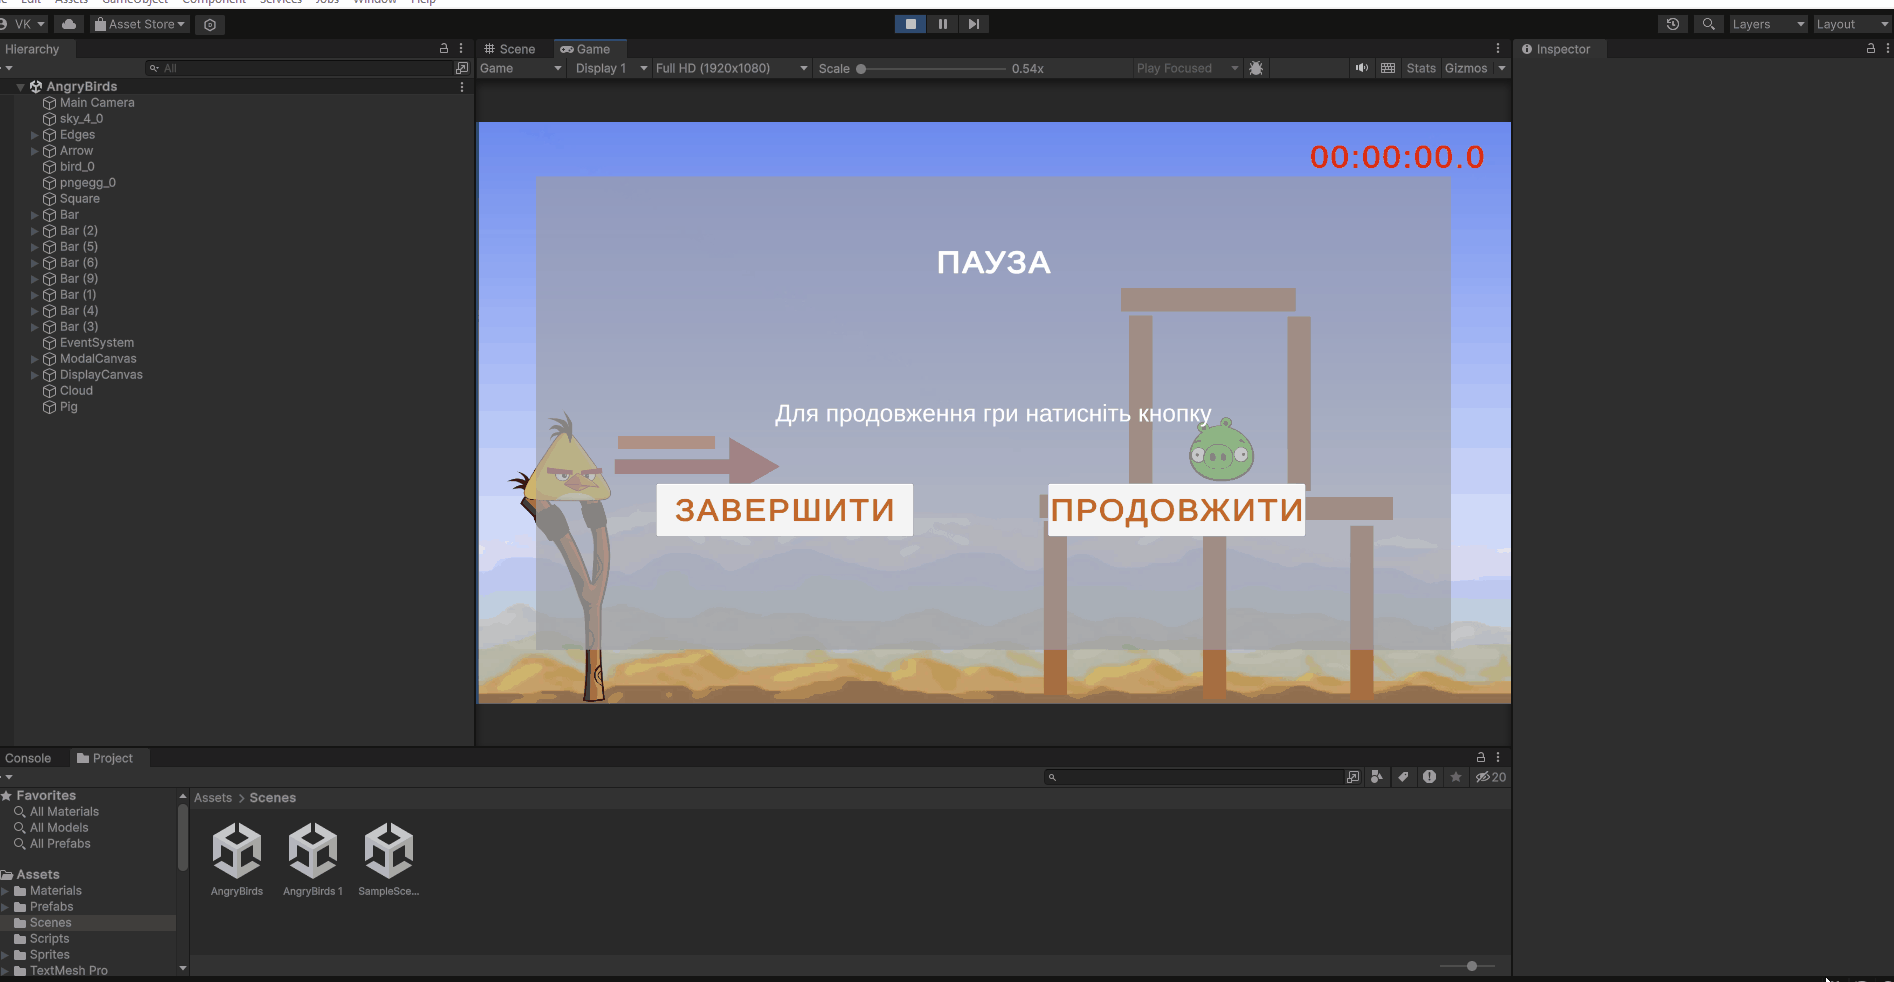Image resolution: width=1894 pixels, height=982 pixels.
Task: Click the Project search-in-package icon
Action: point(1353,777)
